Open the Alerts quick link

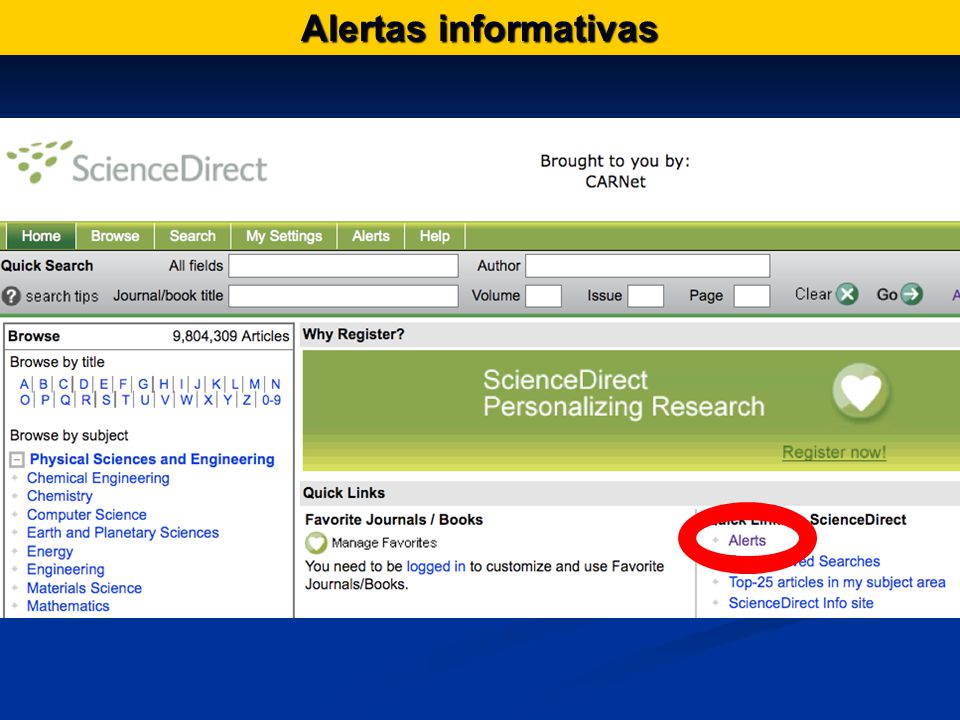point(747,541)
